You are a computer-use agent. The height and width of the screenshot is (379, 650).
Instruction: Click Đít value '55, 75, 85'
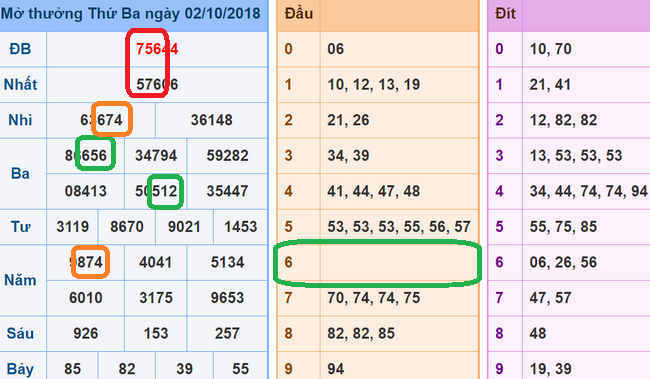(x=563, y=227)
